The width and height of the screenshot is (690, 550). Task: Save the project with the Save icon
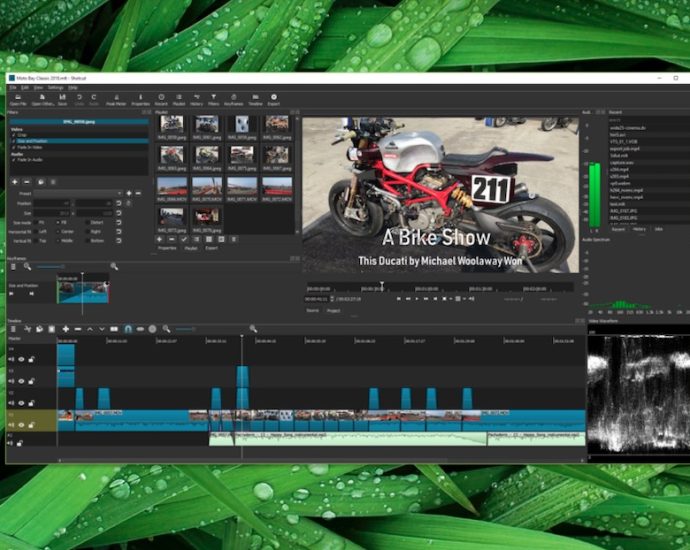[62, 100]
